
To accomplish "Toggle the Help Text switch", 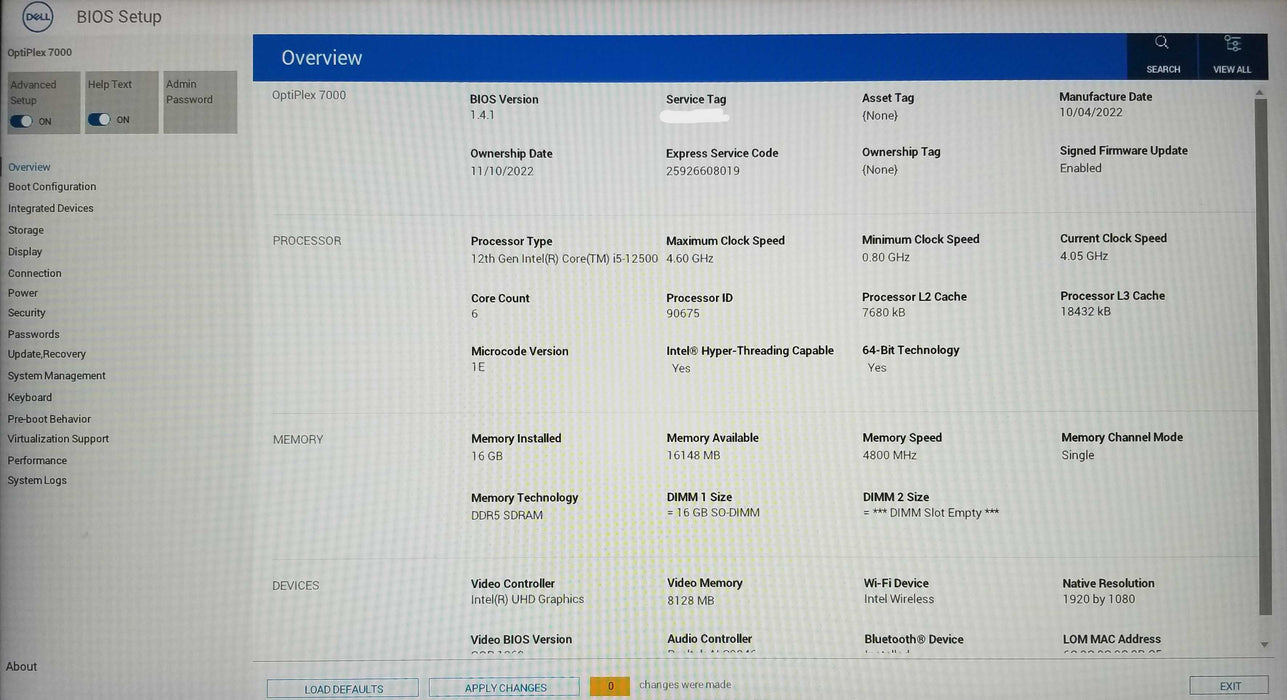I will (99, 120).
